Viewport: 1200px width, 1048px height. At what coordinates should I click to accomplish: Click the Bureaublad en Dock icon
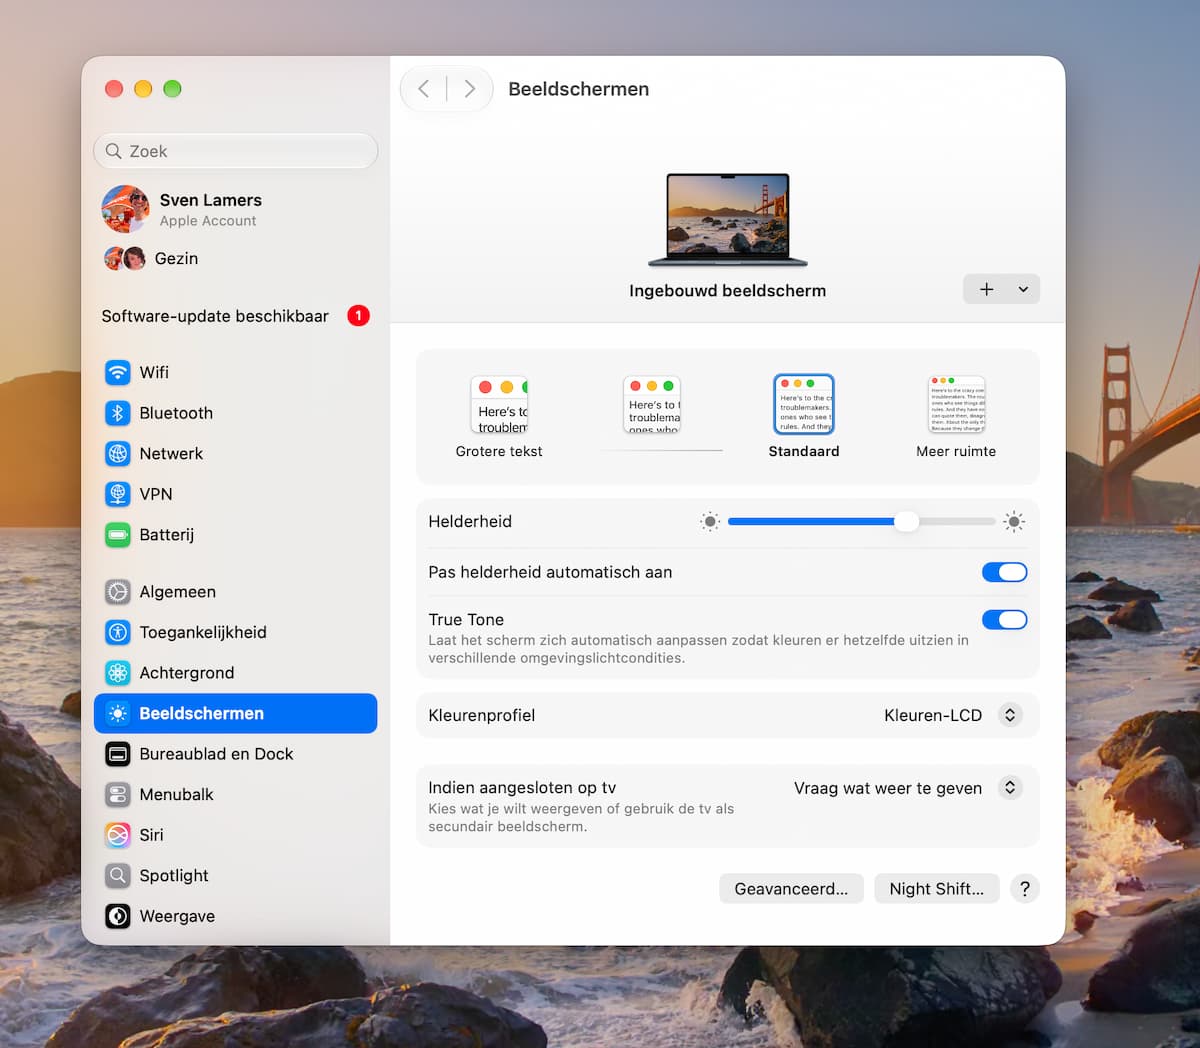point(118,754)
